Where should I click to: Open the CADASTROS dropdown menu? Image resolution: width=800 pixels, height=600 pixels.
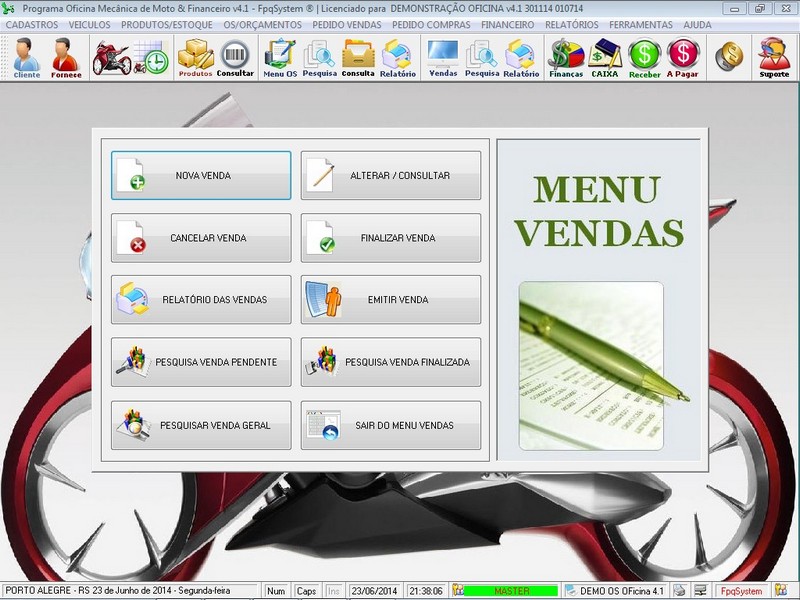point(31,26)
